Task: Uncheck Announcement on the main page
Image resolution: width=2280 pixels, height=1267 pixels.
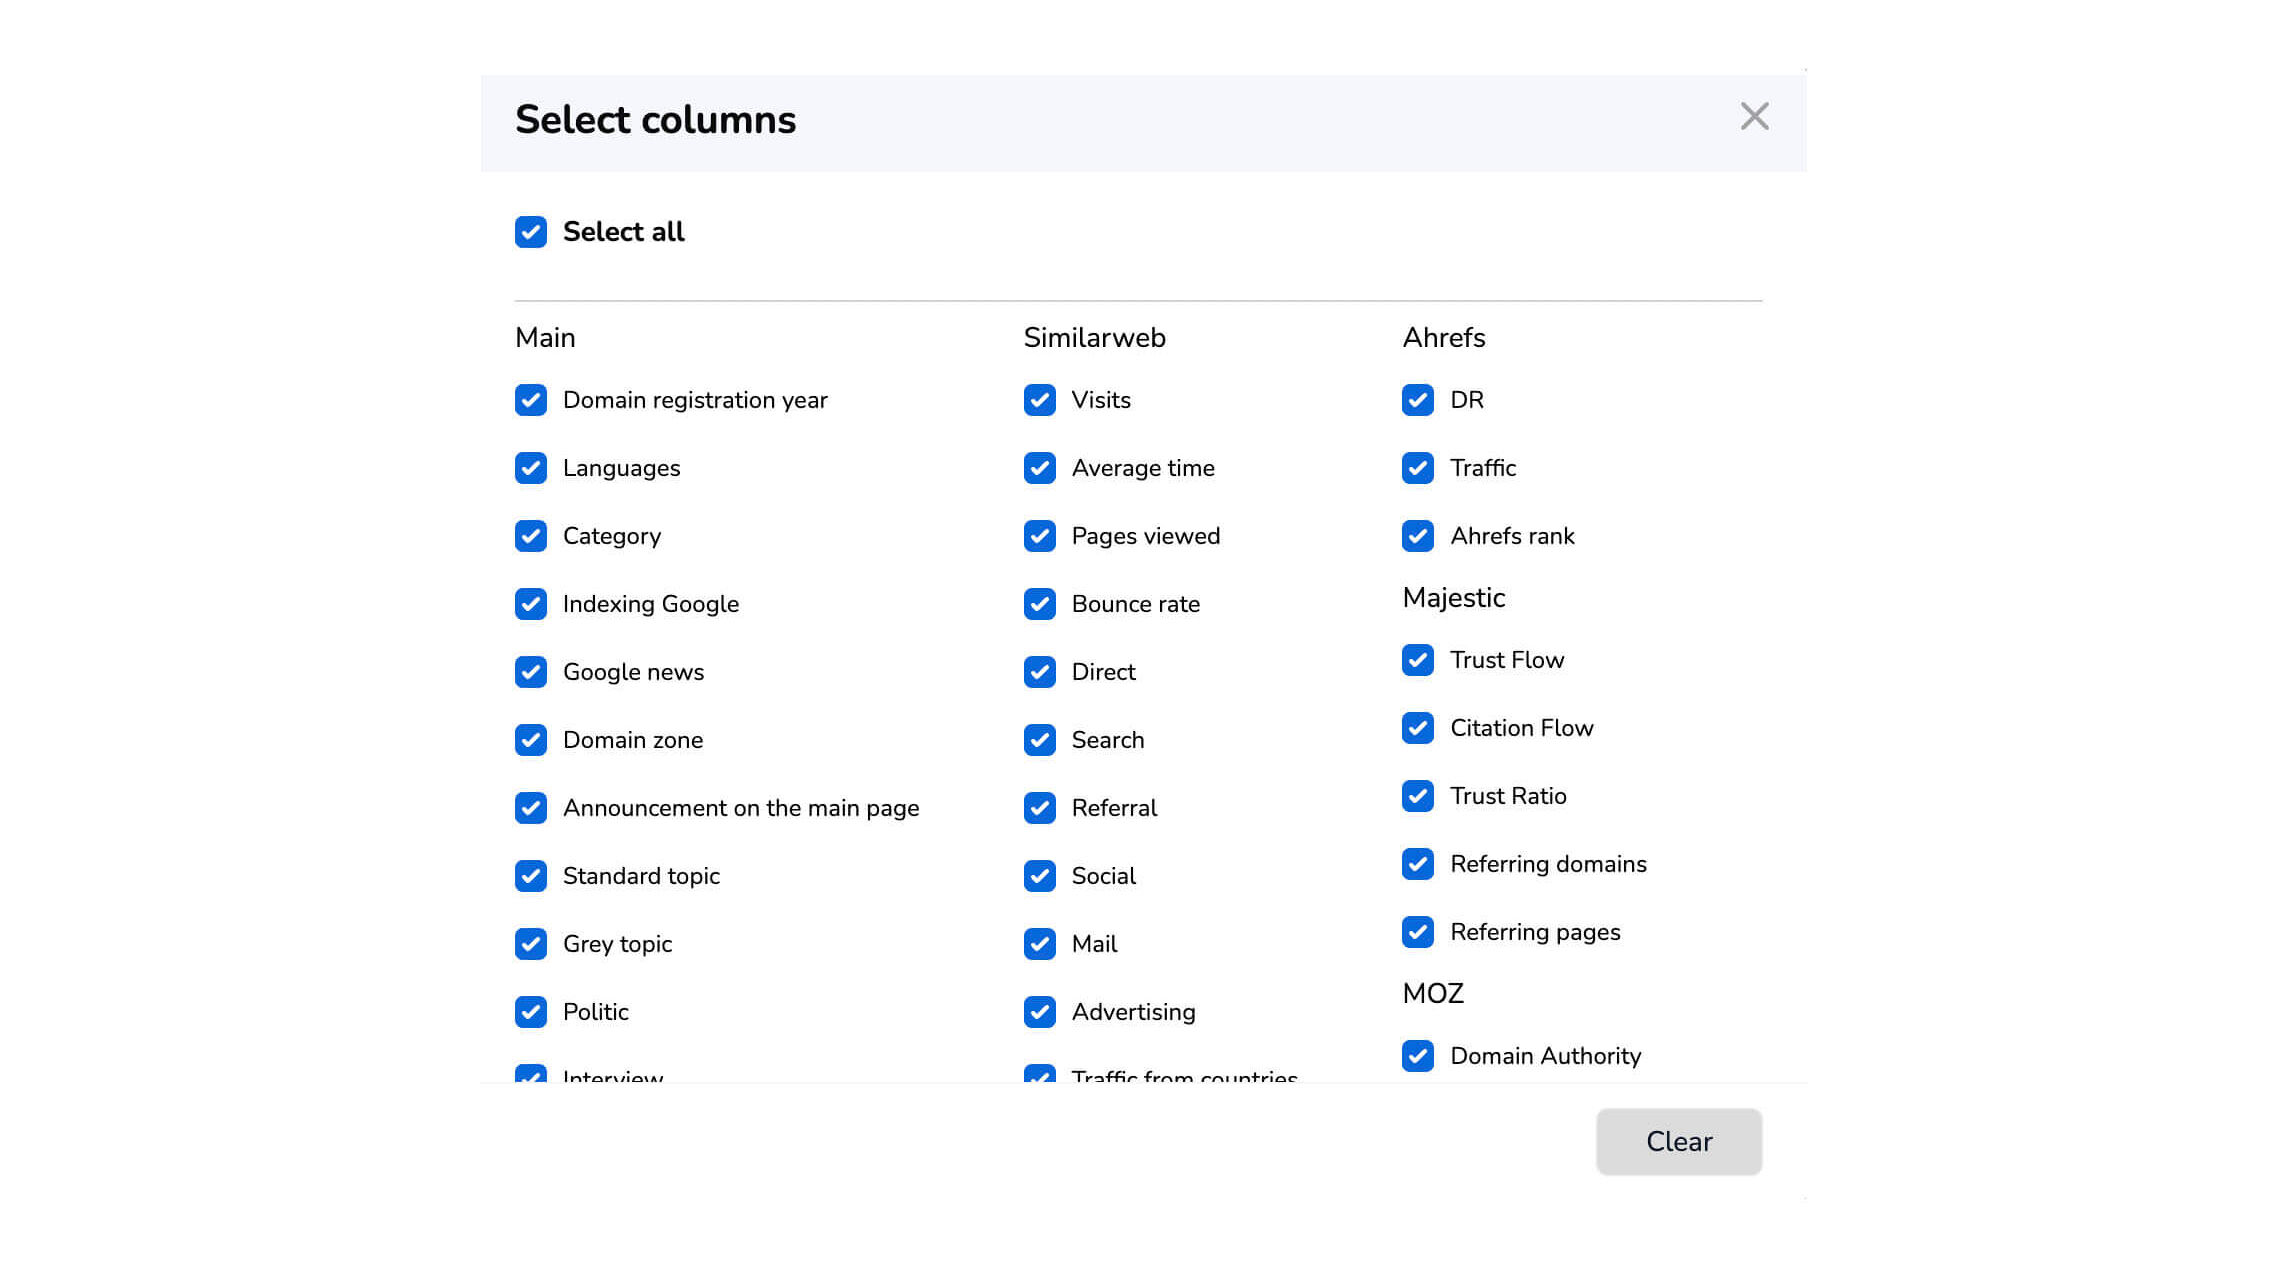Action: (531, 808)
